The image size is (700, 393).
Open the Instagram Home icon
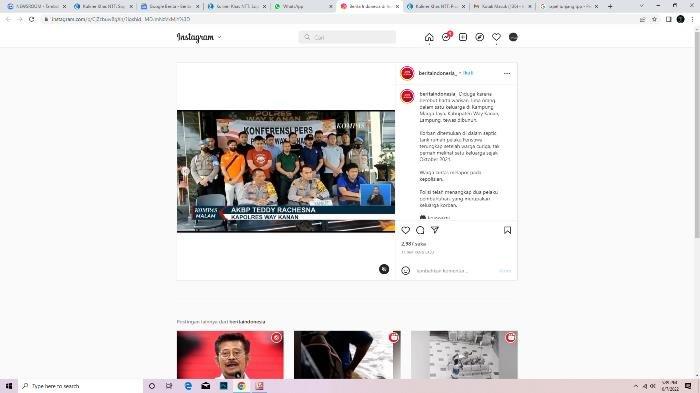(429, 37)
